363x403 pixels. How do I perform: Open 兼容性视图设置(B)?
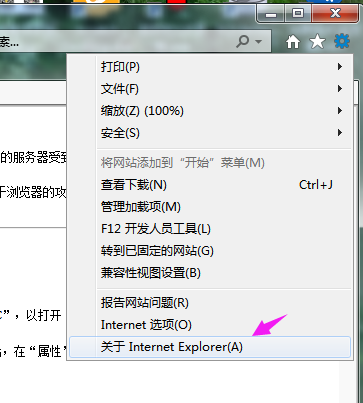(210, 273)
